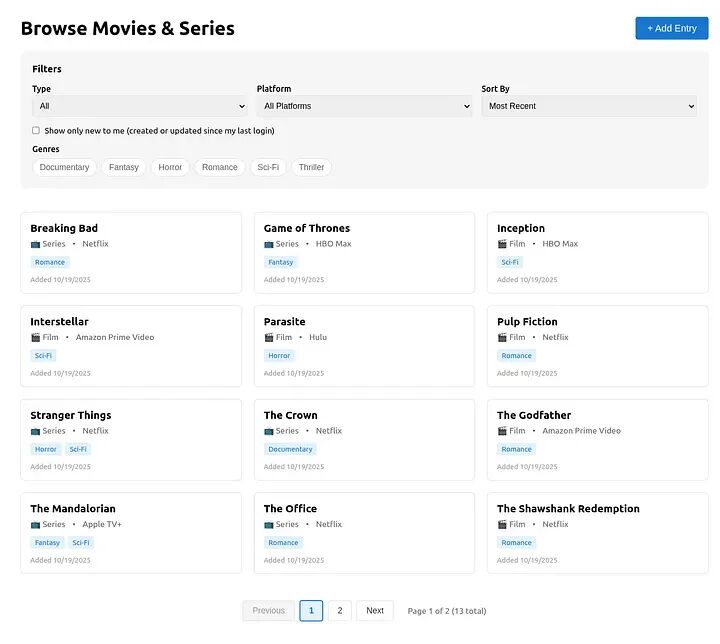This screenshot has height=644, width=720.
Task: Toggle the Sci-Fi genre filter chip
Action: point(268,167)
